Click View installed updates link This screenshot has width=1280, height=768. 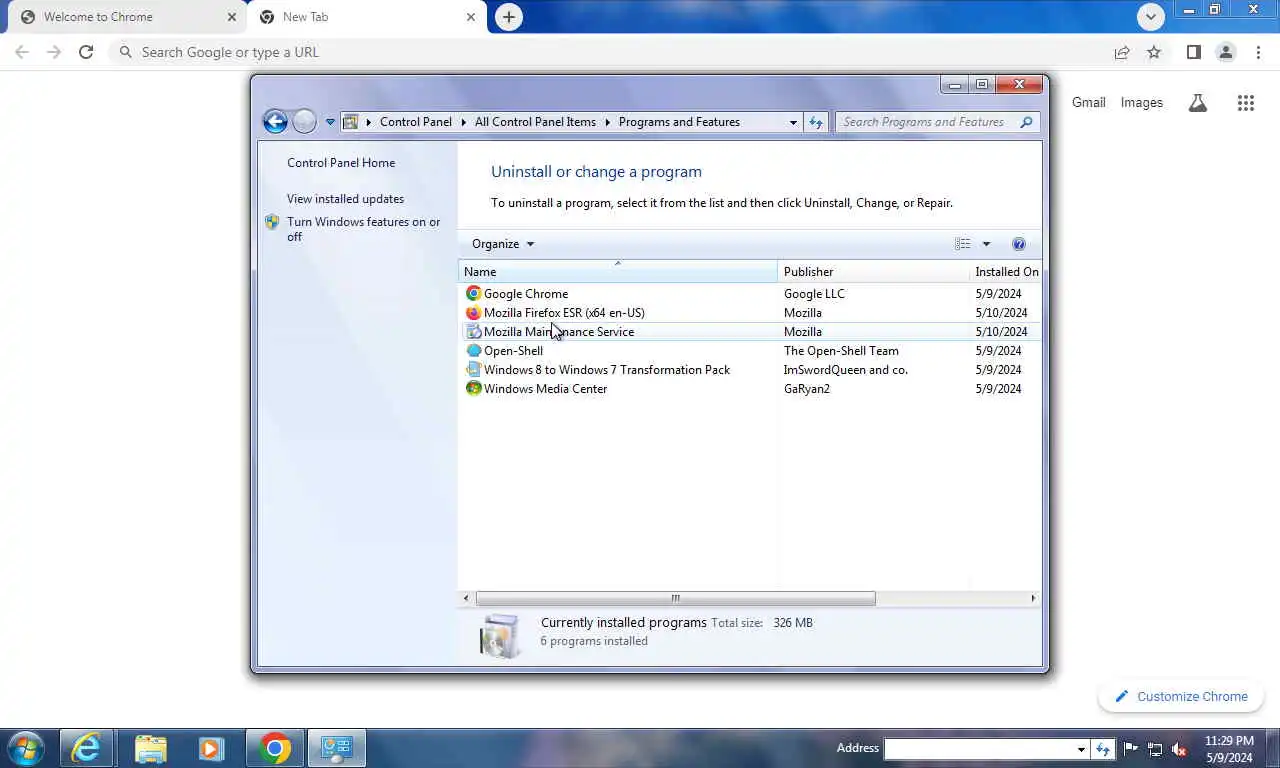[345, 198]
